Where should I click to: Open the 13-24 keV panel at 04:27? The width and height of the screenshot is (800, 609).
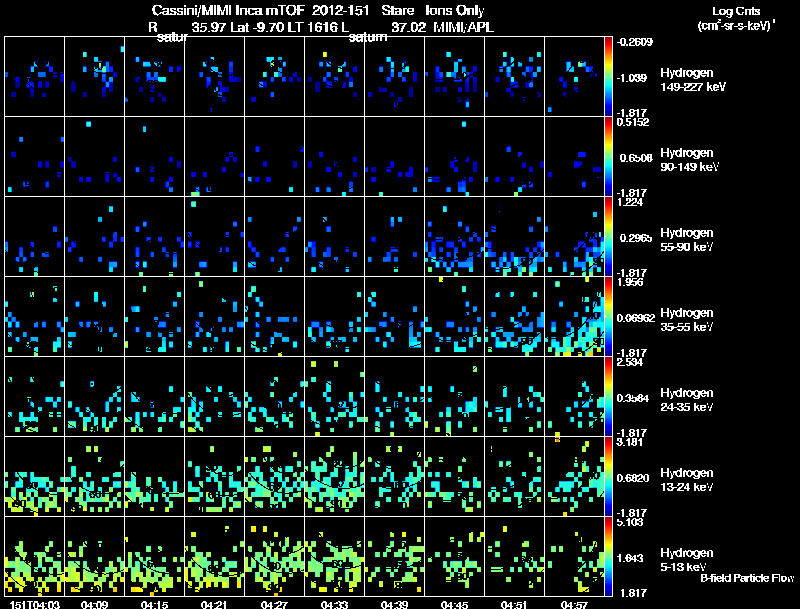point(274,476)
